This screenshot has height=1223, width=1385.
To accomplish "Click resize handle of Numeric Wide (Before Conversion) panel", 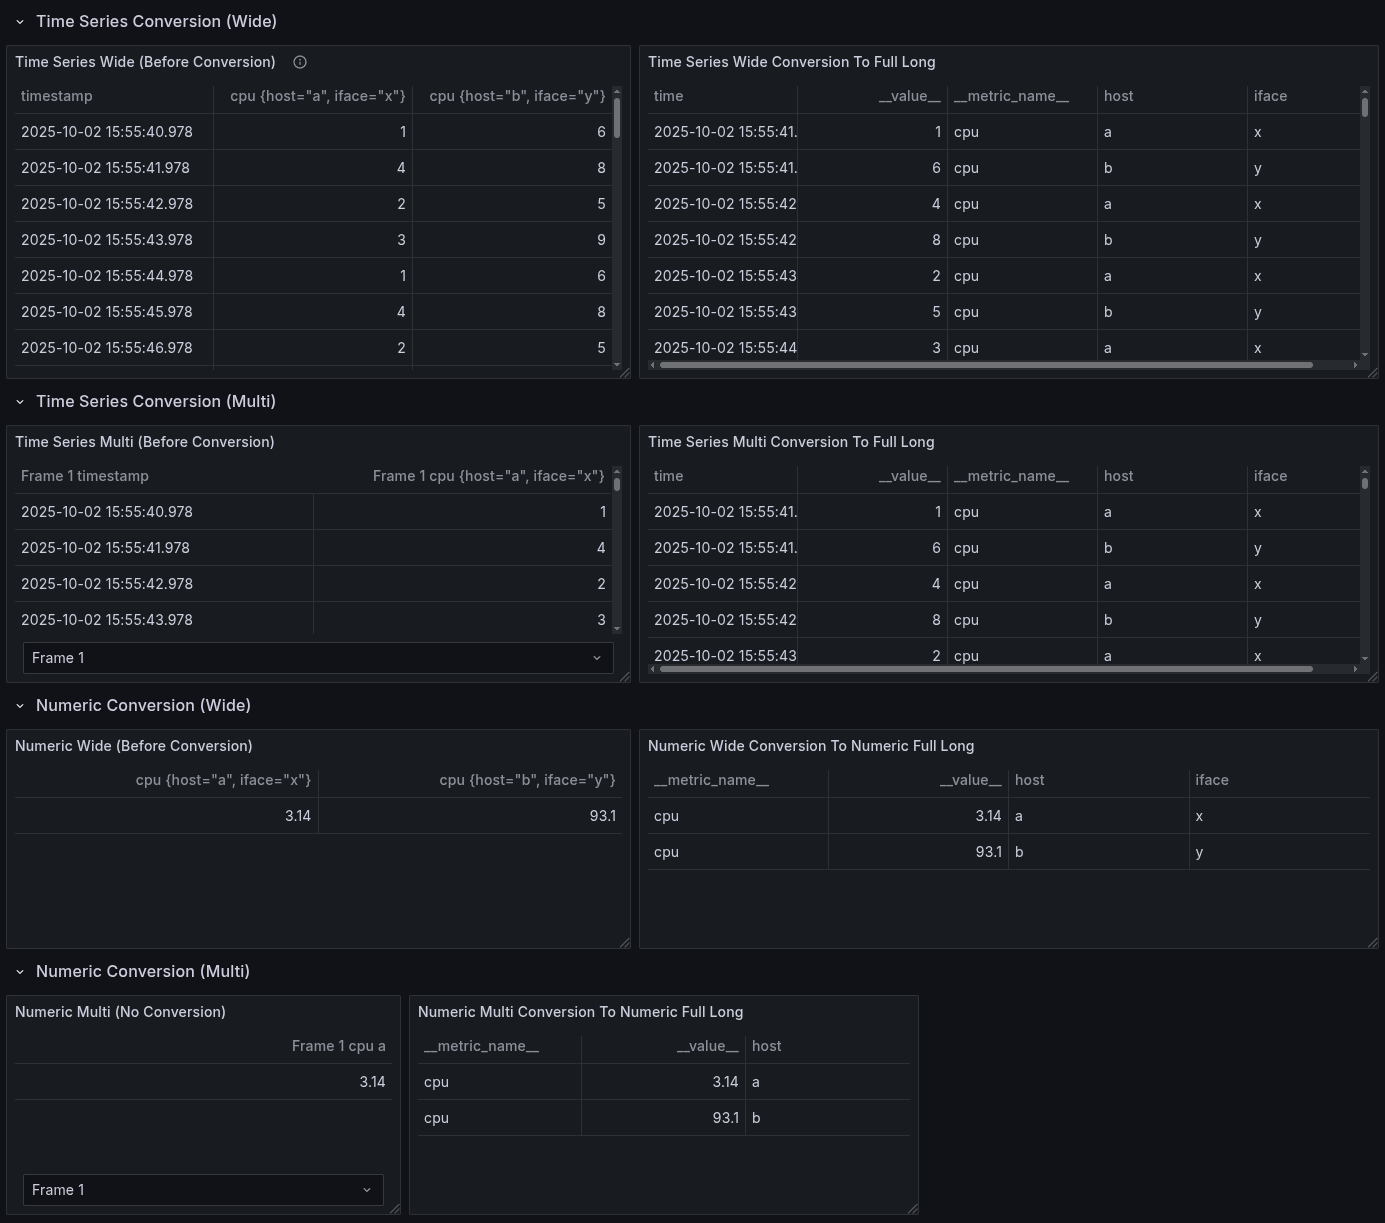I will (x=625, y=943).
